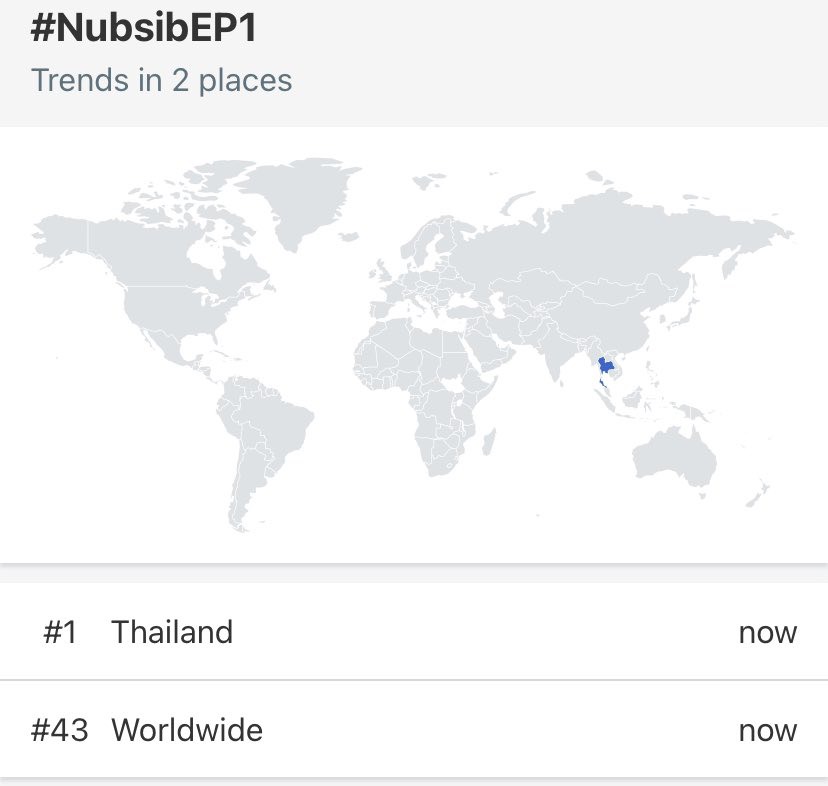
Task: Click Canada on the world map
Action: tap(158, 254)
